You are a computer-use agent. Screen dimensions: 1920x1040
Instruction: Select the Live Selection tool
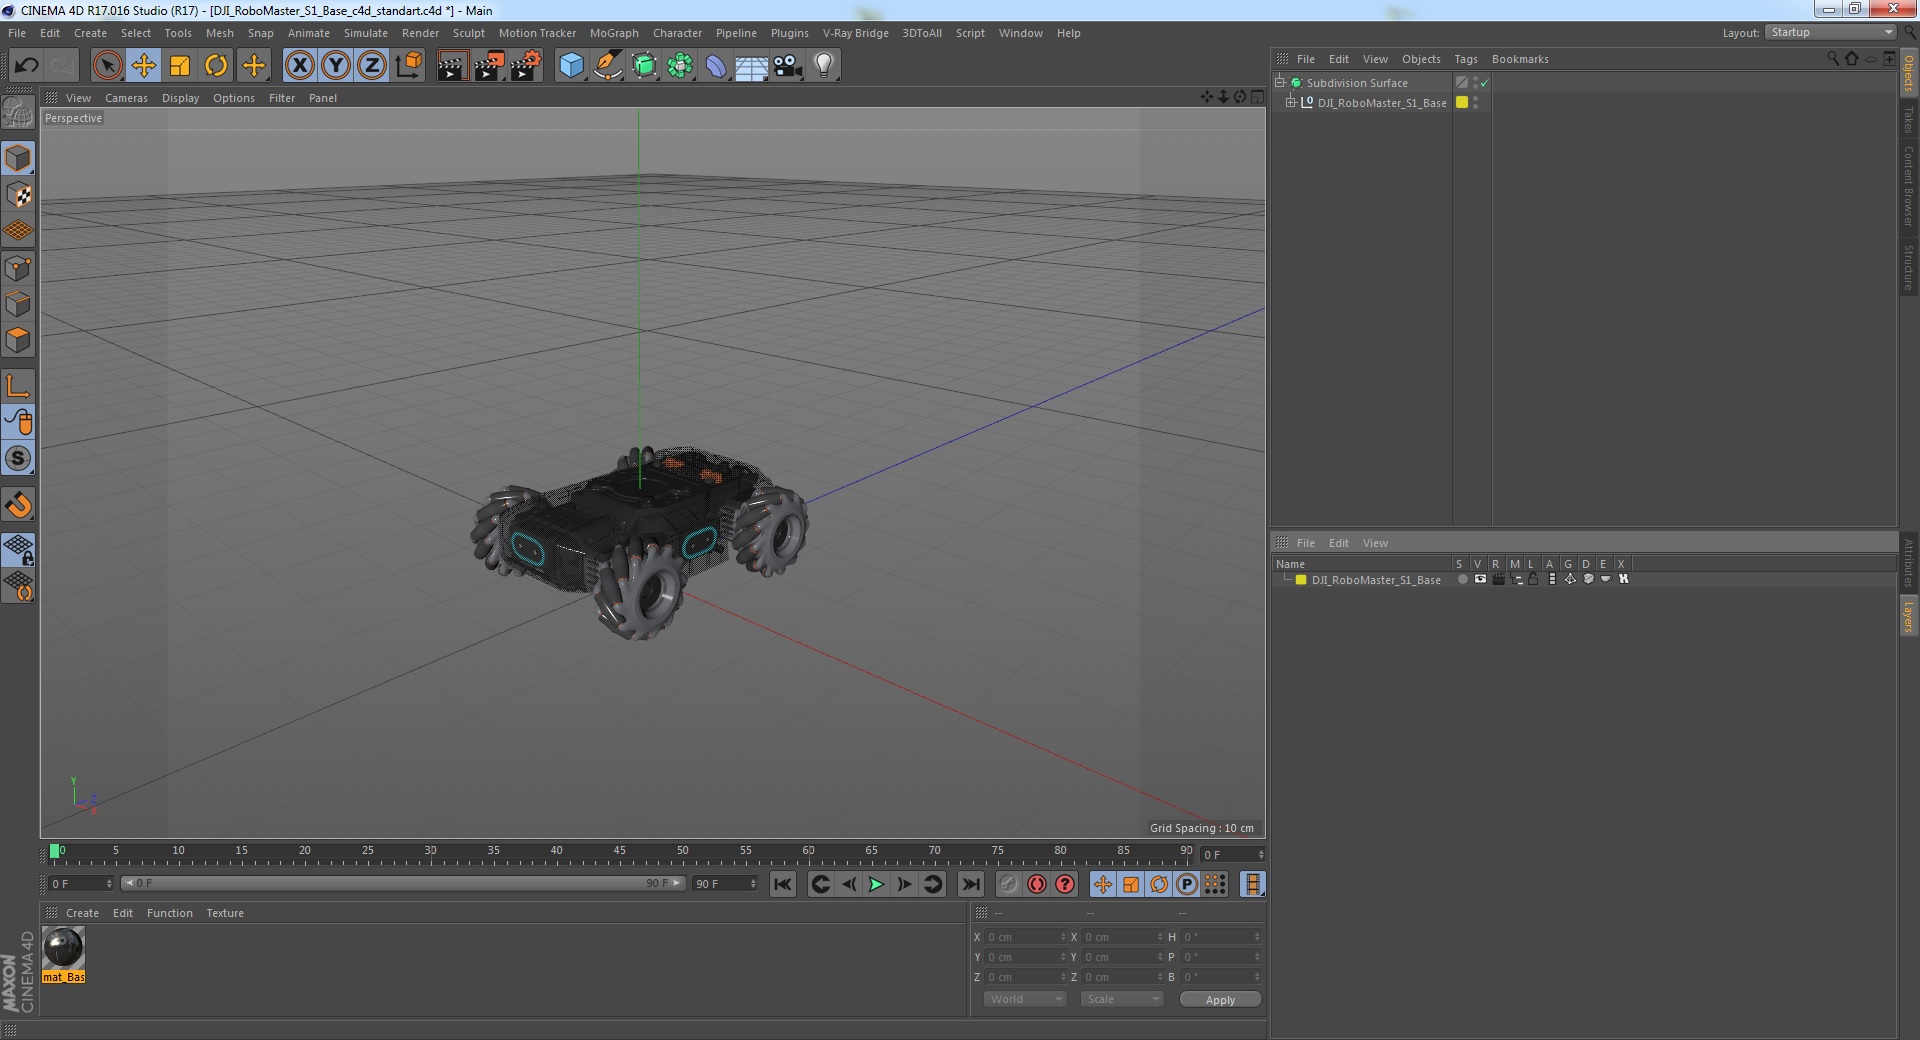point(107,66)
